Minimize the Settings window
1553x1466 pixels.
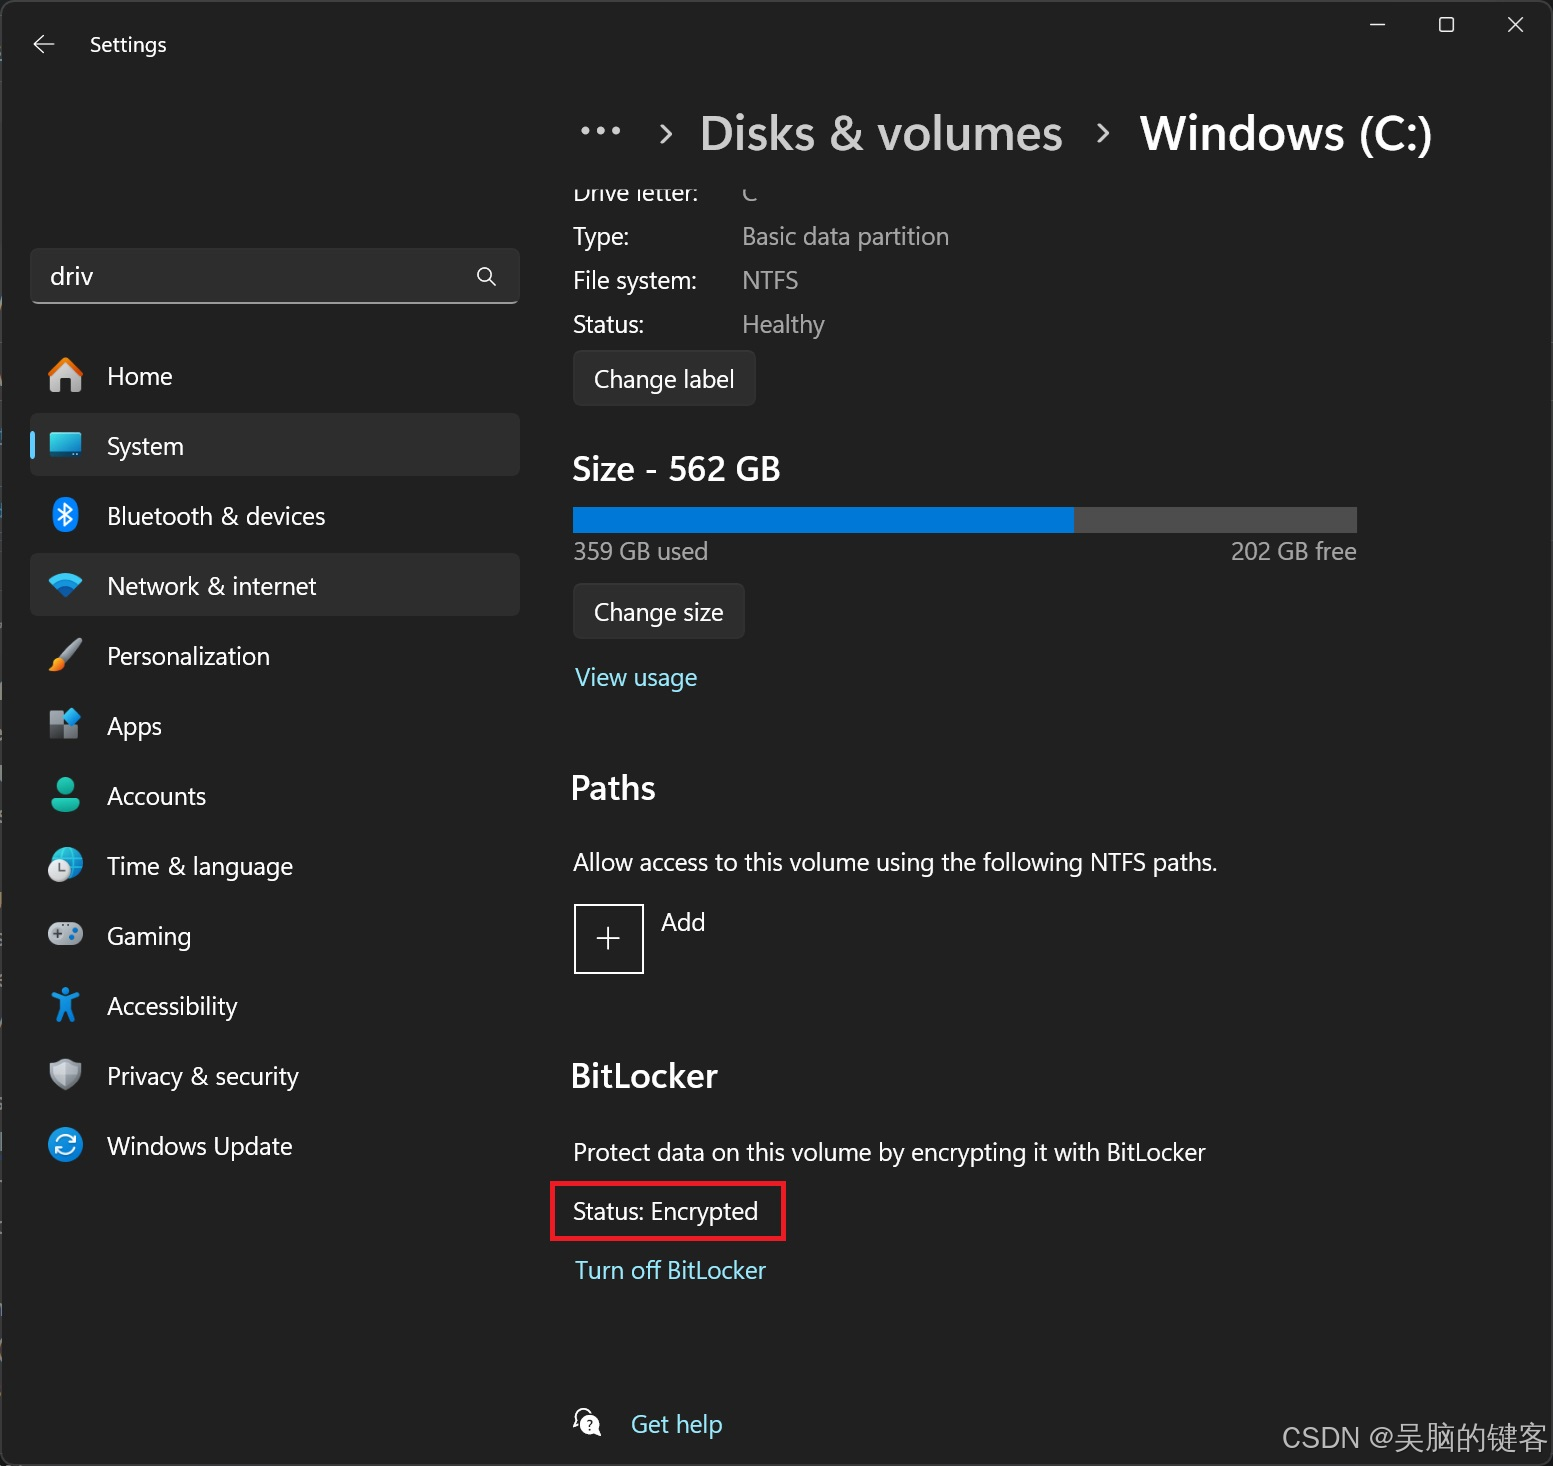pyautogui.click(x=1377, y=25)
